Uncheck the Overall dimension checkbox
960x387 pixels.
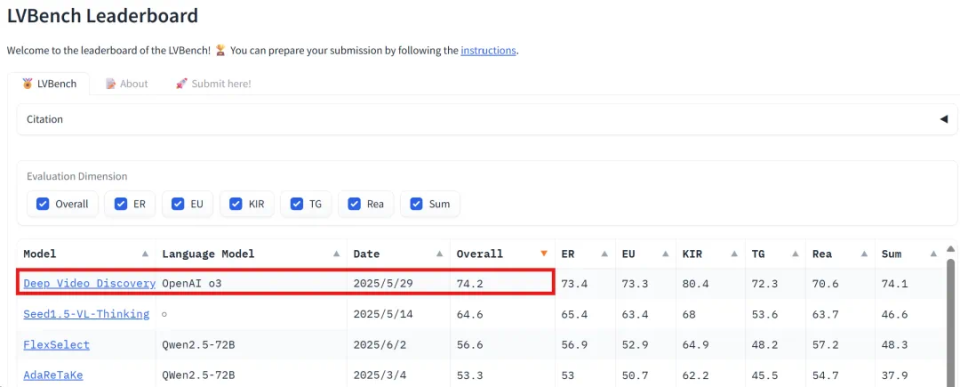(42, 204)
